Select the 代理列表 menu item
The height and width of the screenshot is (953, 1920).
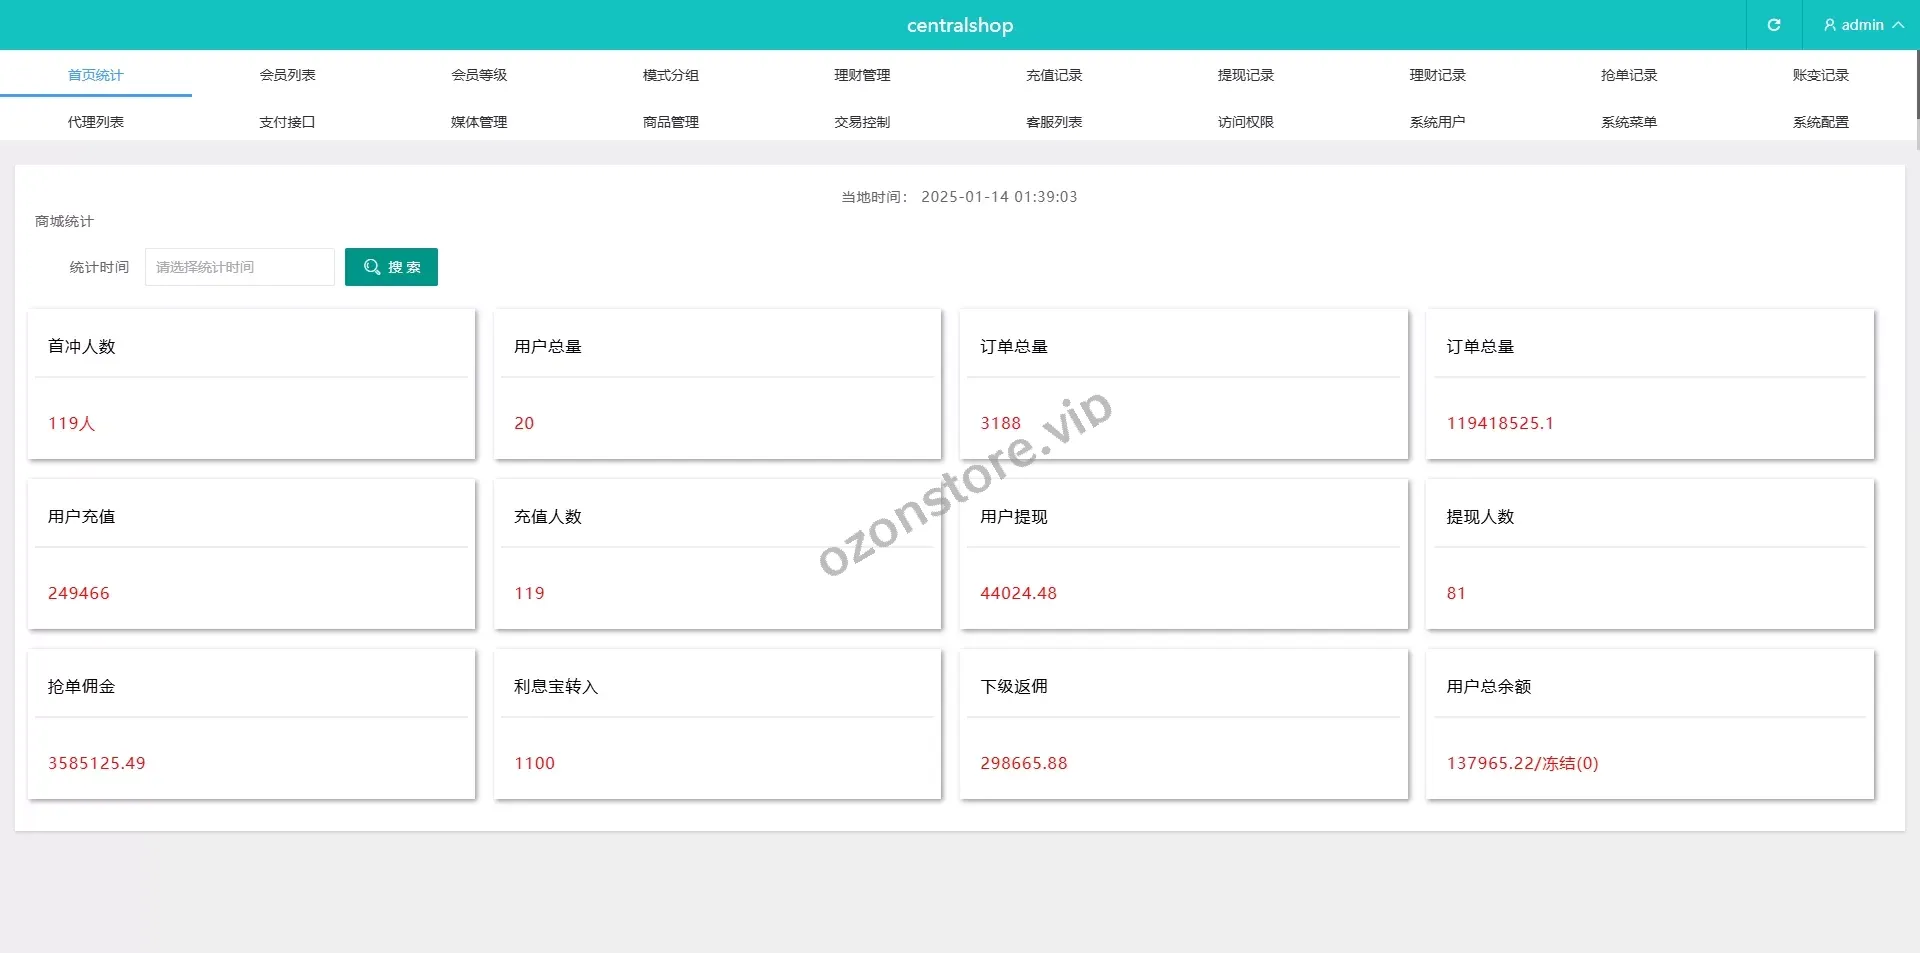[96, 122]
